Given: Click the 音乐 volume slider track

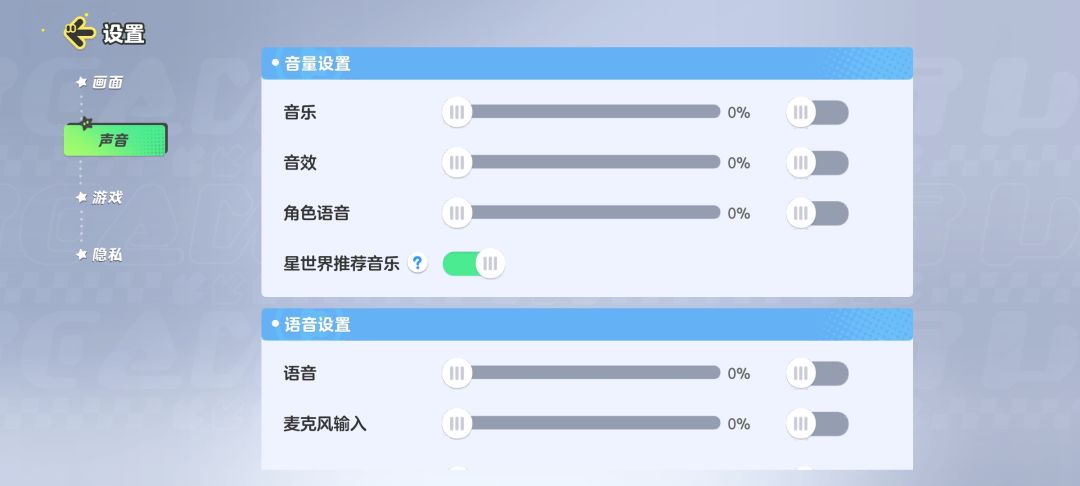Looking at the screenshot, I should (590, 112).
